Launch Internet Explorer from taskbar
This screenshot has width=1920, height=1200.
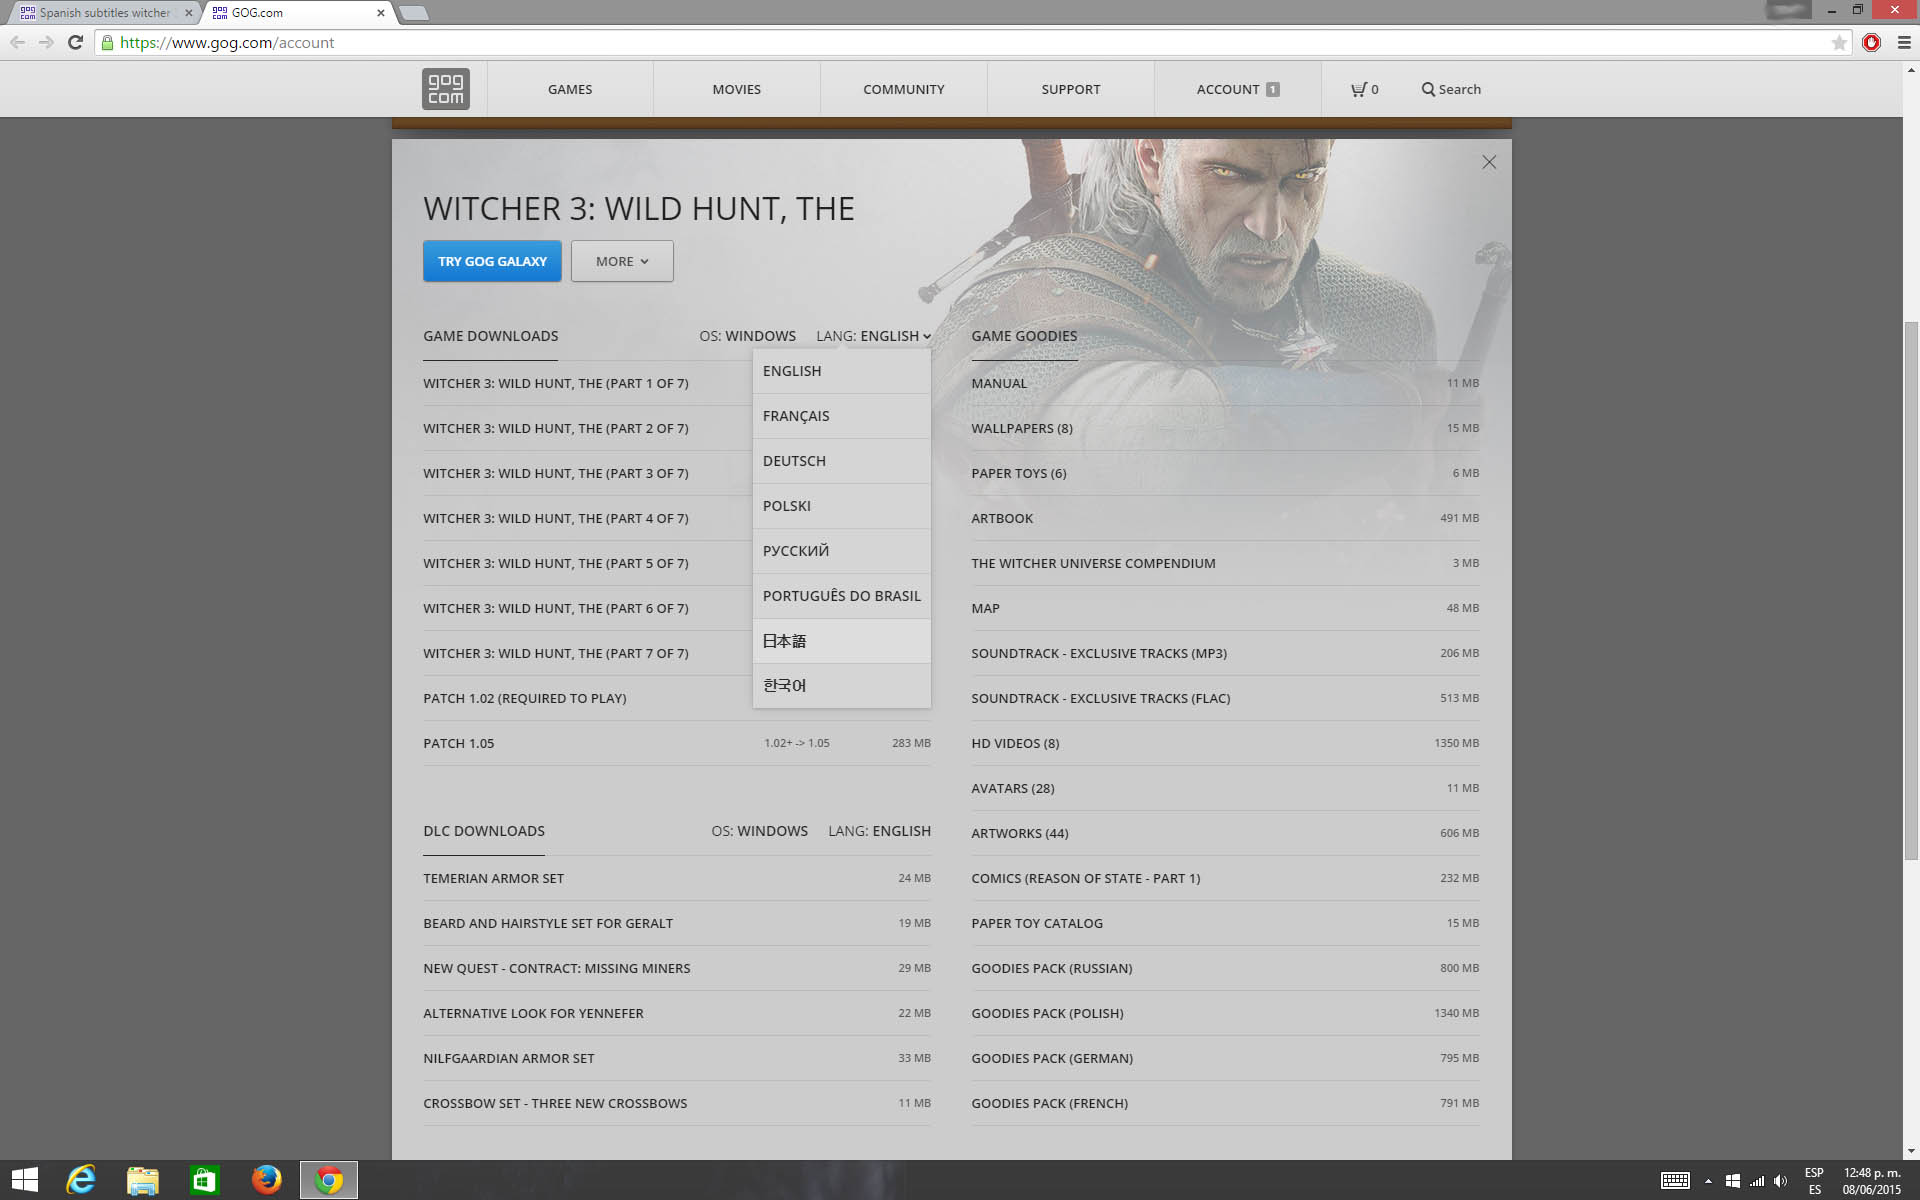tap(81, 1180)
